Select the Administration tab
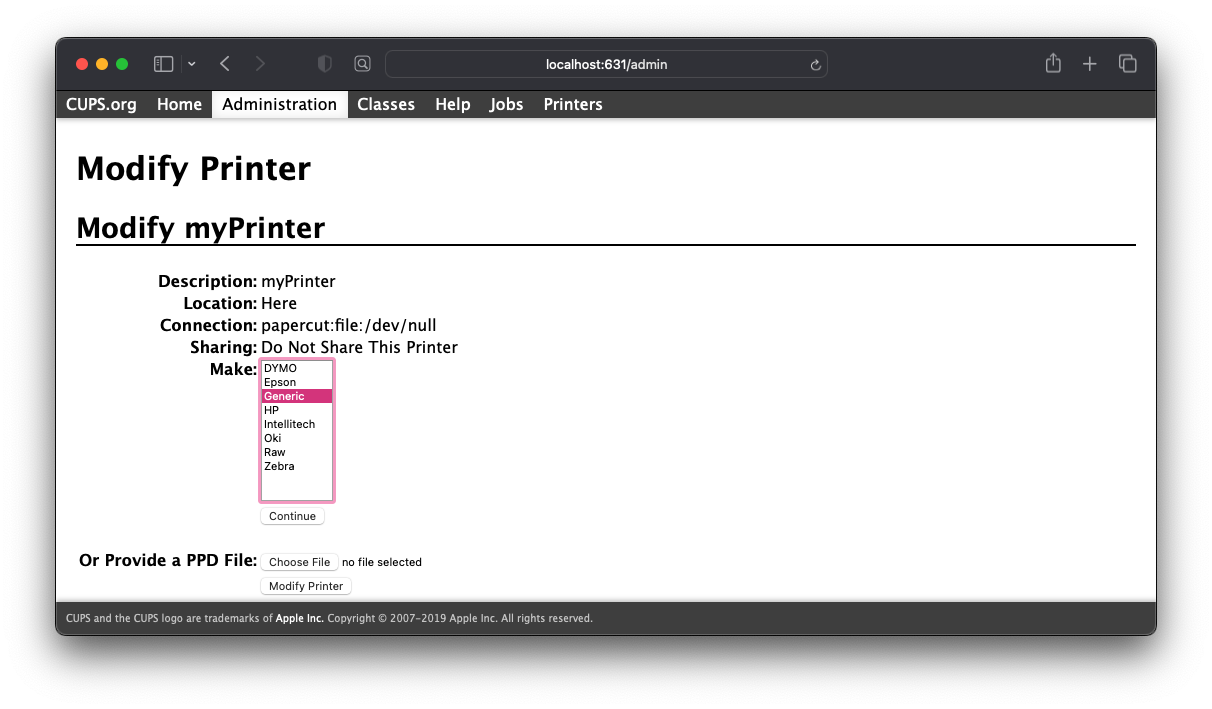The width and height of the screenshot is (1212, 709). coord(280,104)
